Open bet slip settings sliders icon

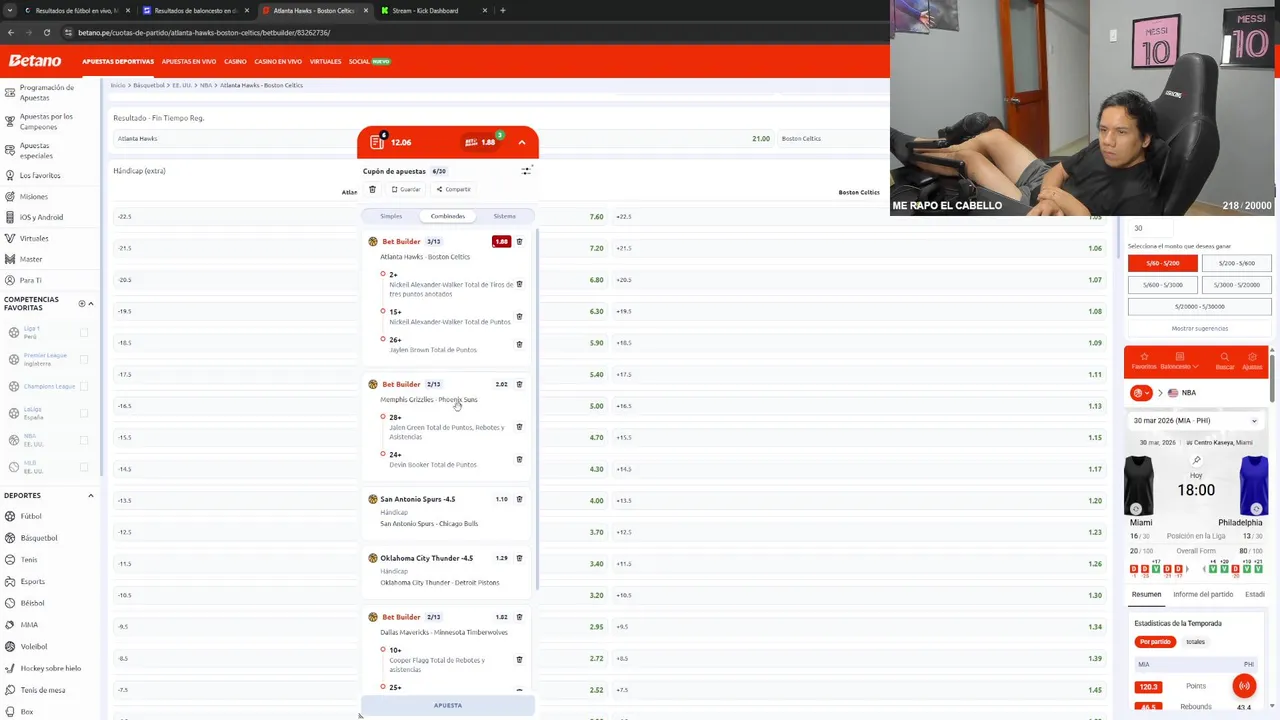(526, 171)
